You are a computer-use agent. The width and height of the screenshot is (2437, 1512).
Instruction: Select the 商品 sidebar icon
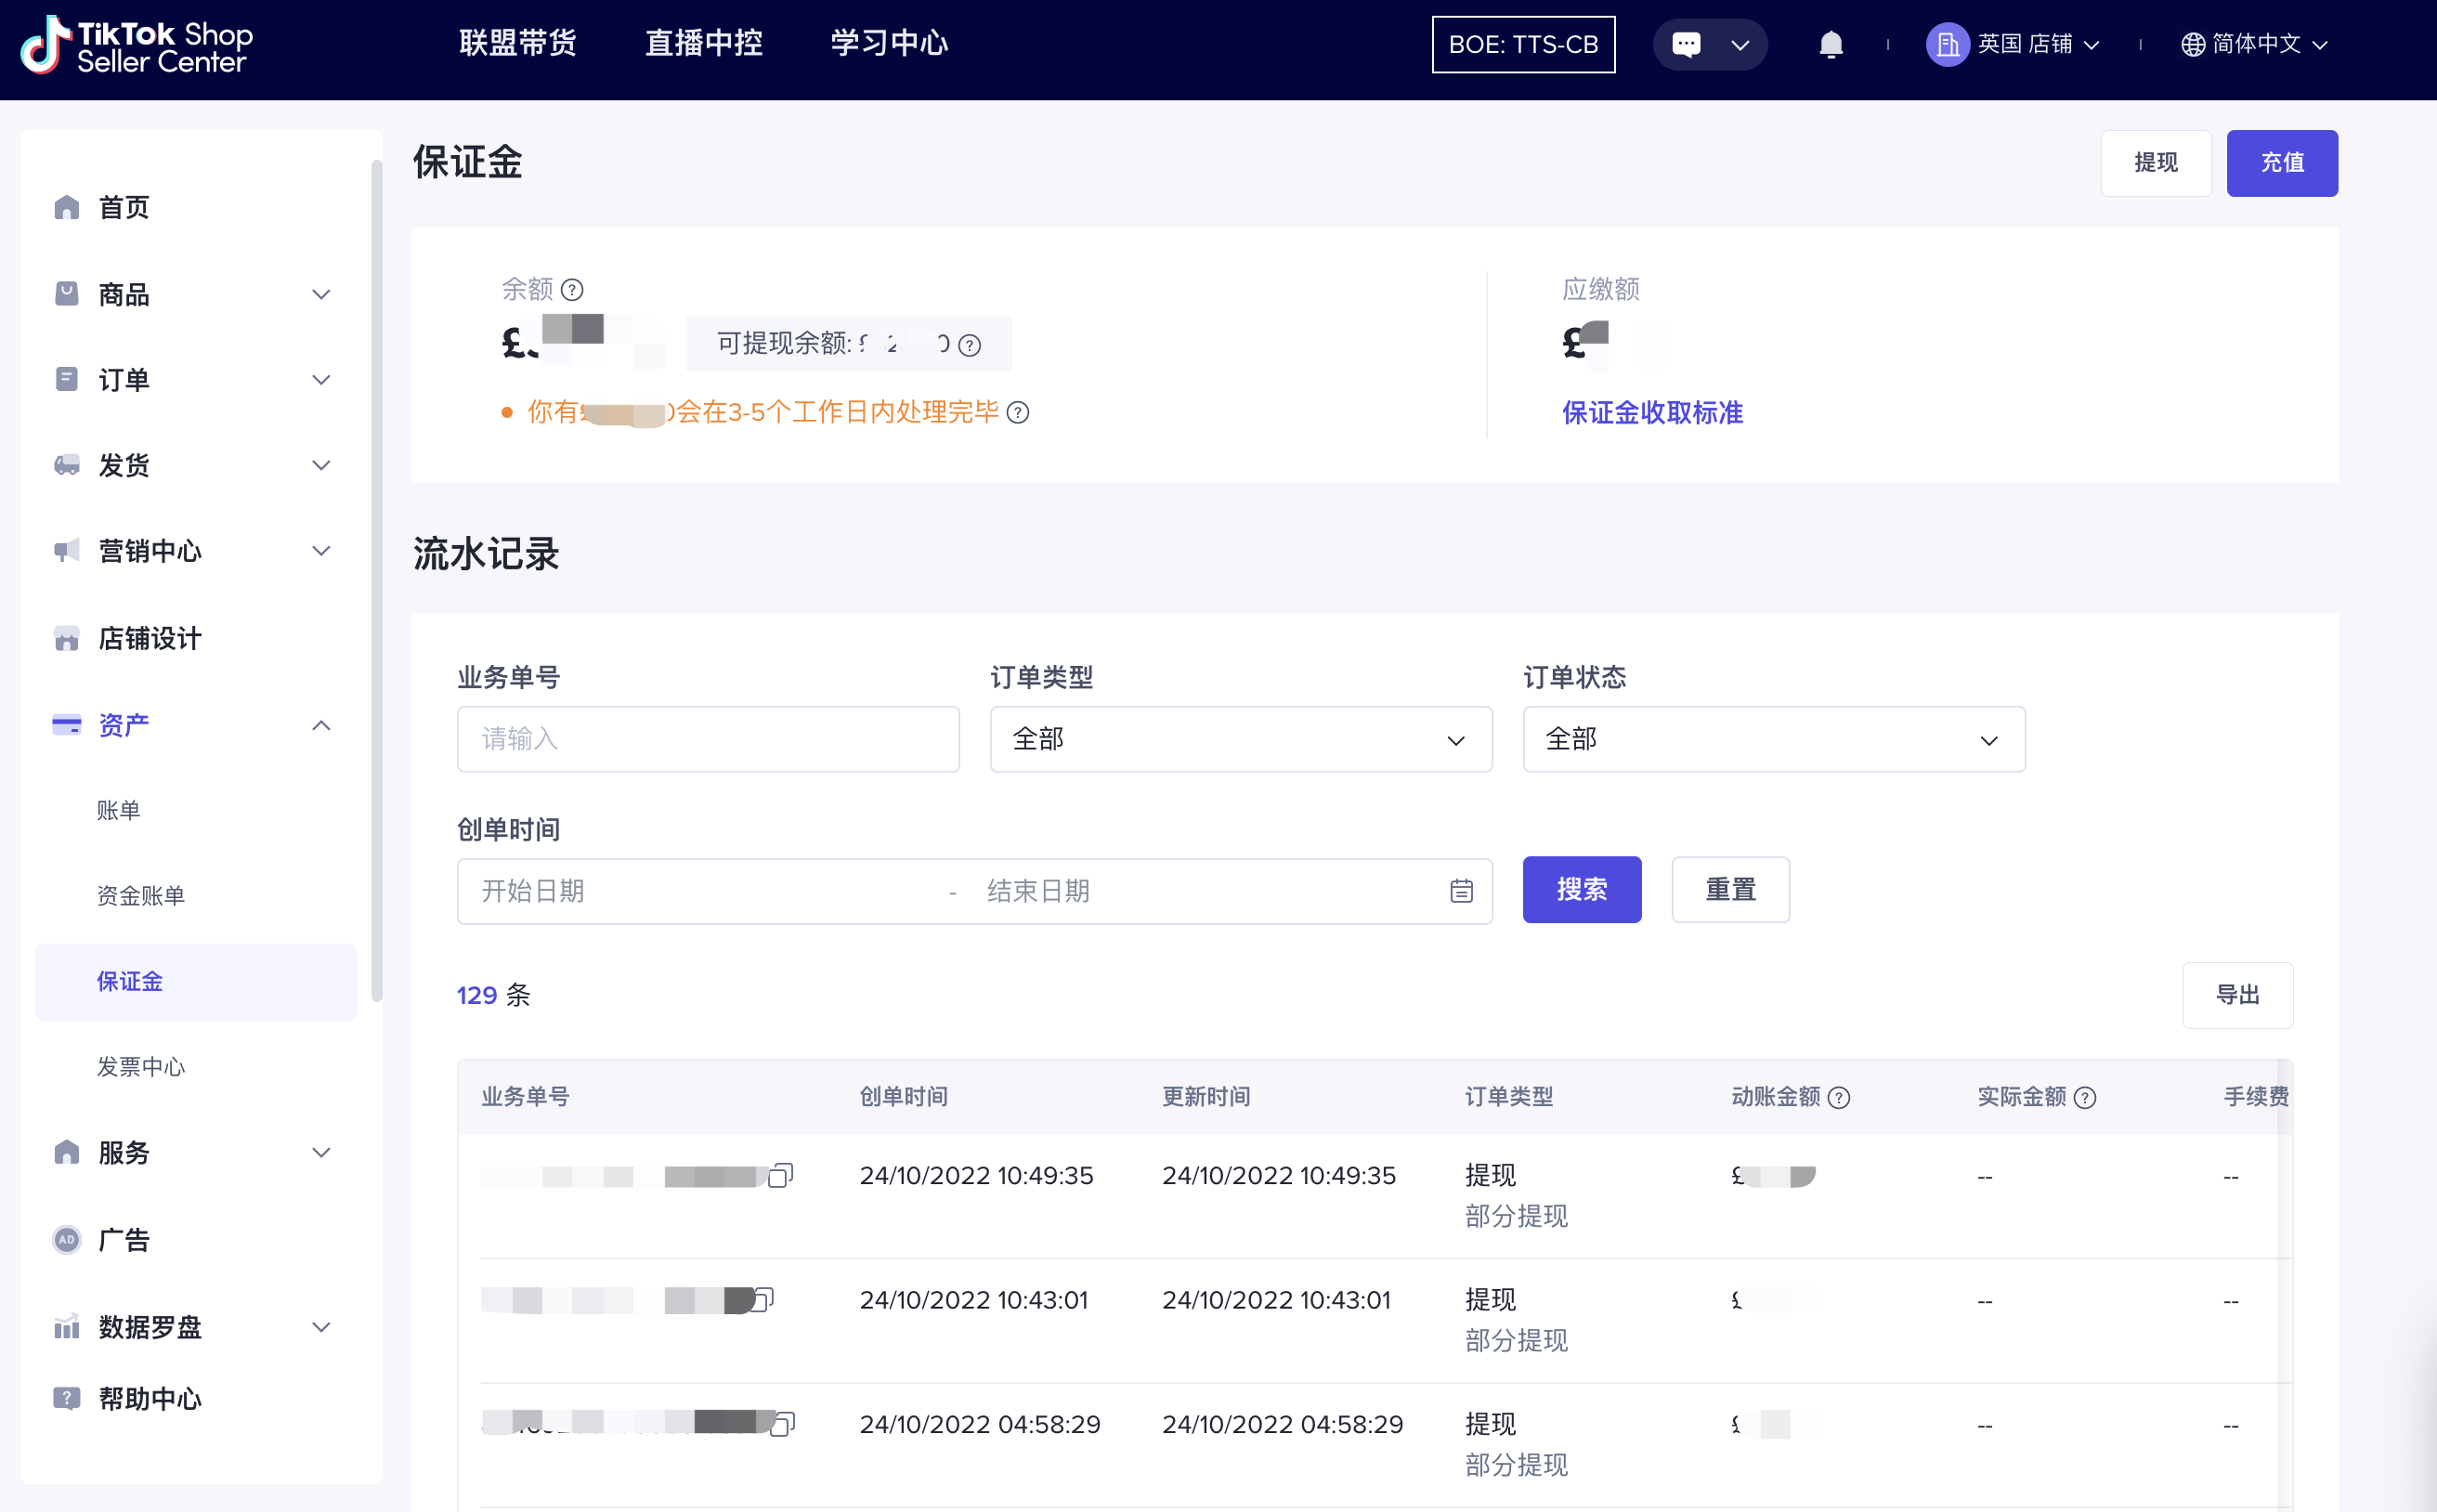[66, 293]
